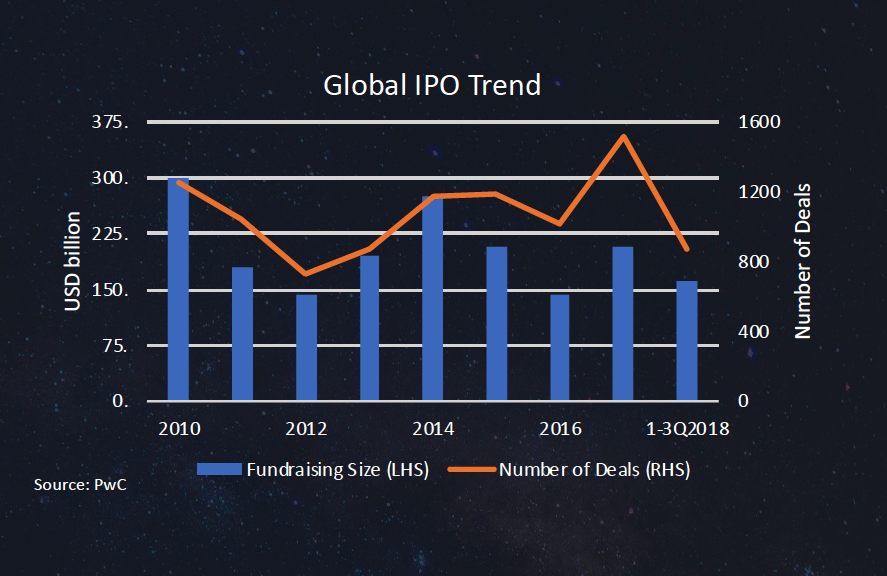
Task: Click the 1600 label on right axis
Action: pyautogui.click(x=759, y=123)
